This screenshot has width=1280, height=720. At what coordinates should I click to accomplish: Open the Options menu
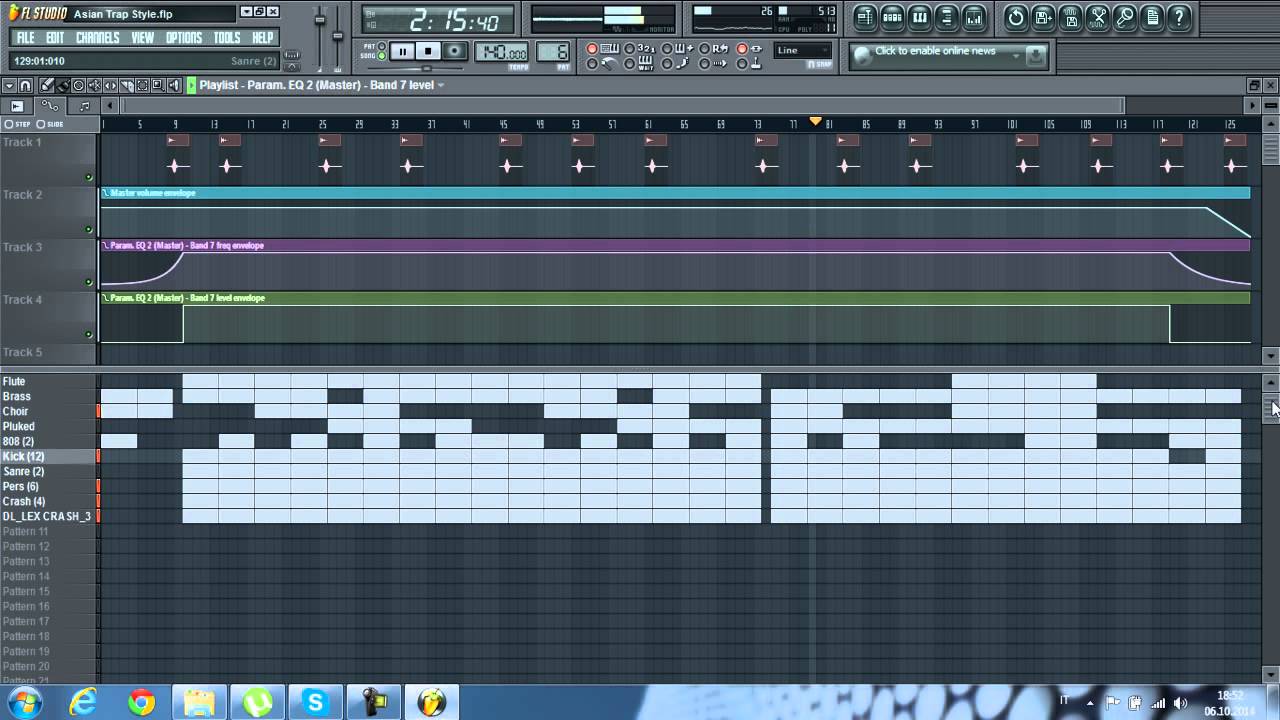184,37
